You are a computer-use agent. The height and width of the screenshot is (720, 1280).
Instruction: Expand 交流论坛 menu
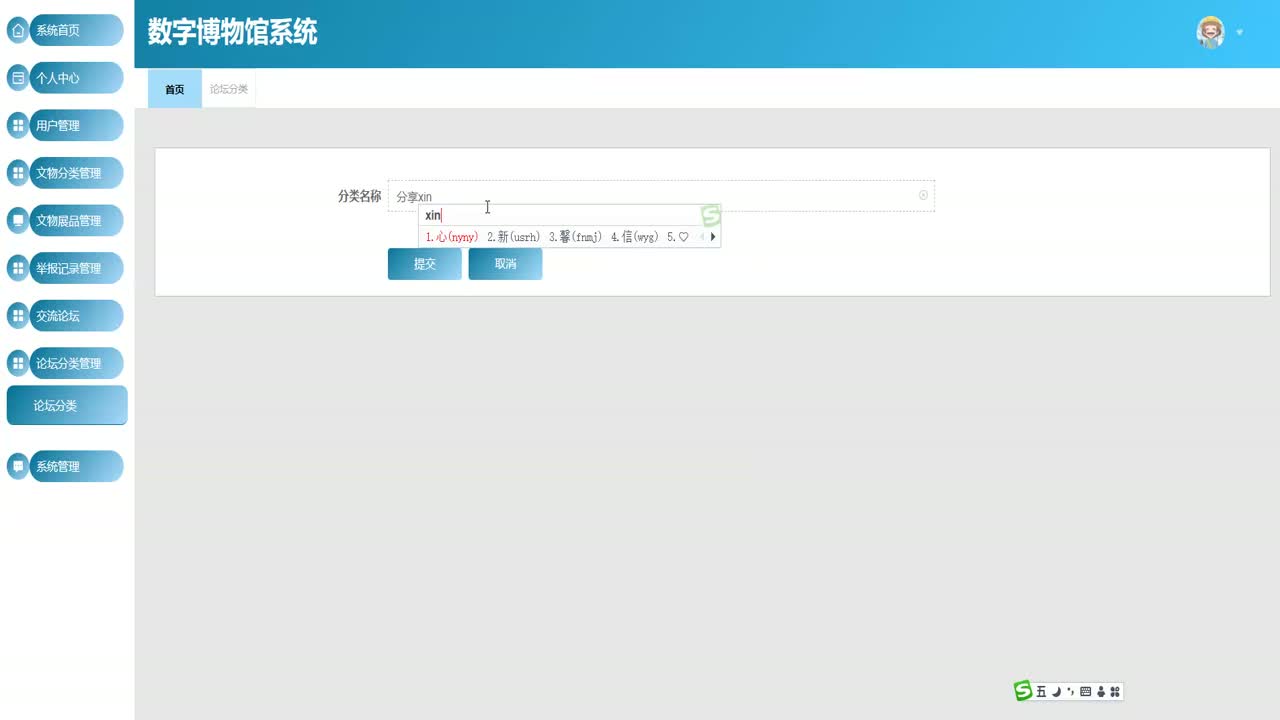coord(76,316)
